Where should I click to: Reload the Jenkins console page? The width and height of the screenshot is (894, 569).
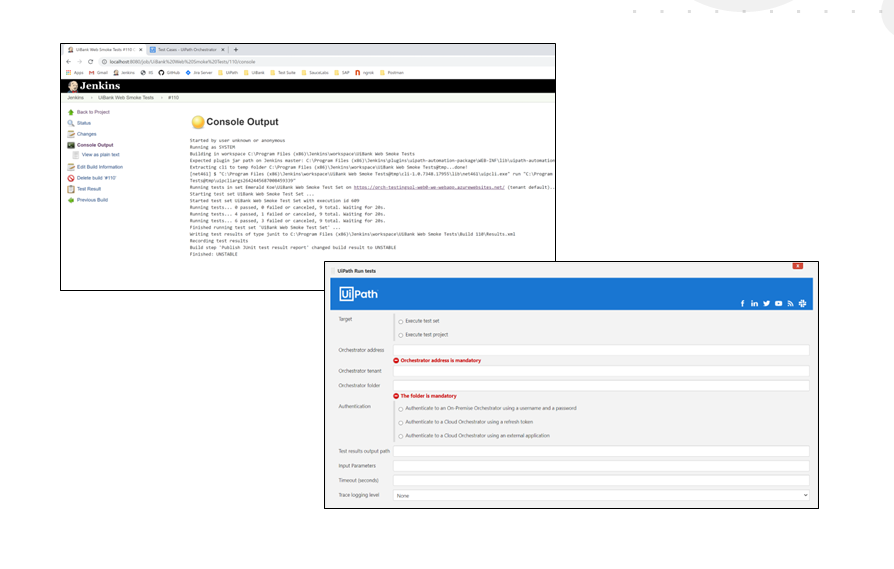tap(91, 62)
